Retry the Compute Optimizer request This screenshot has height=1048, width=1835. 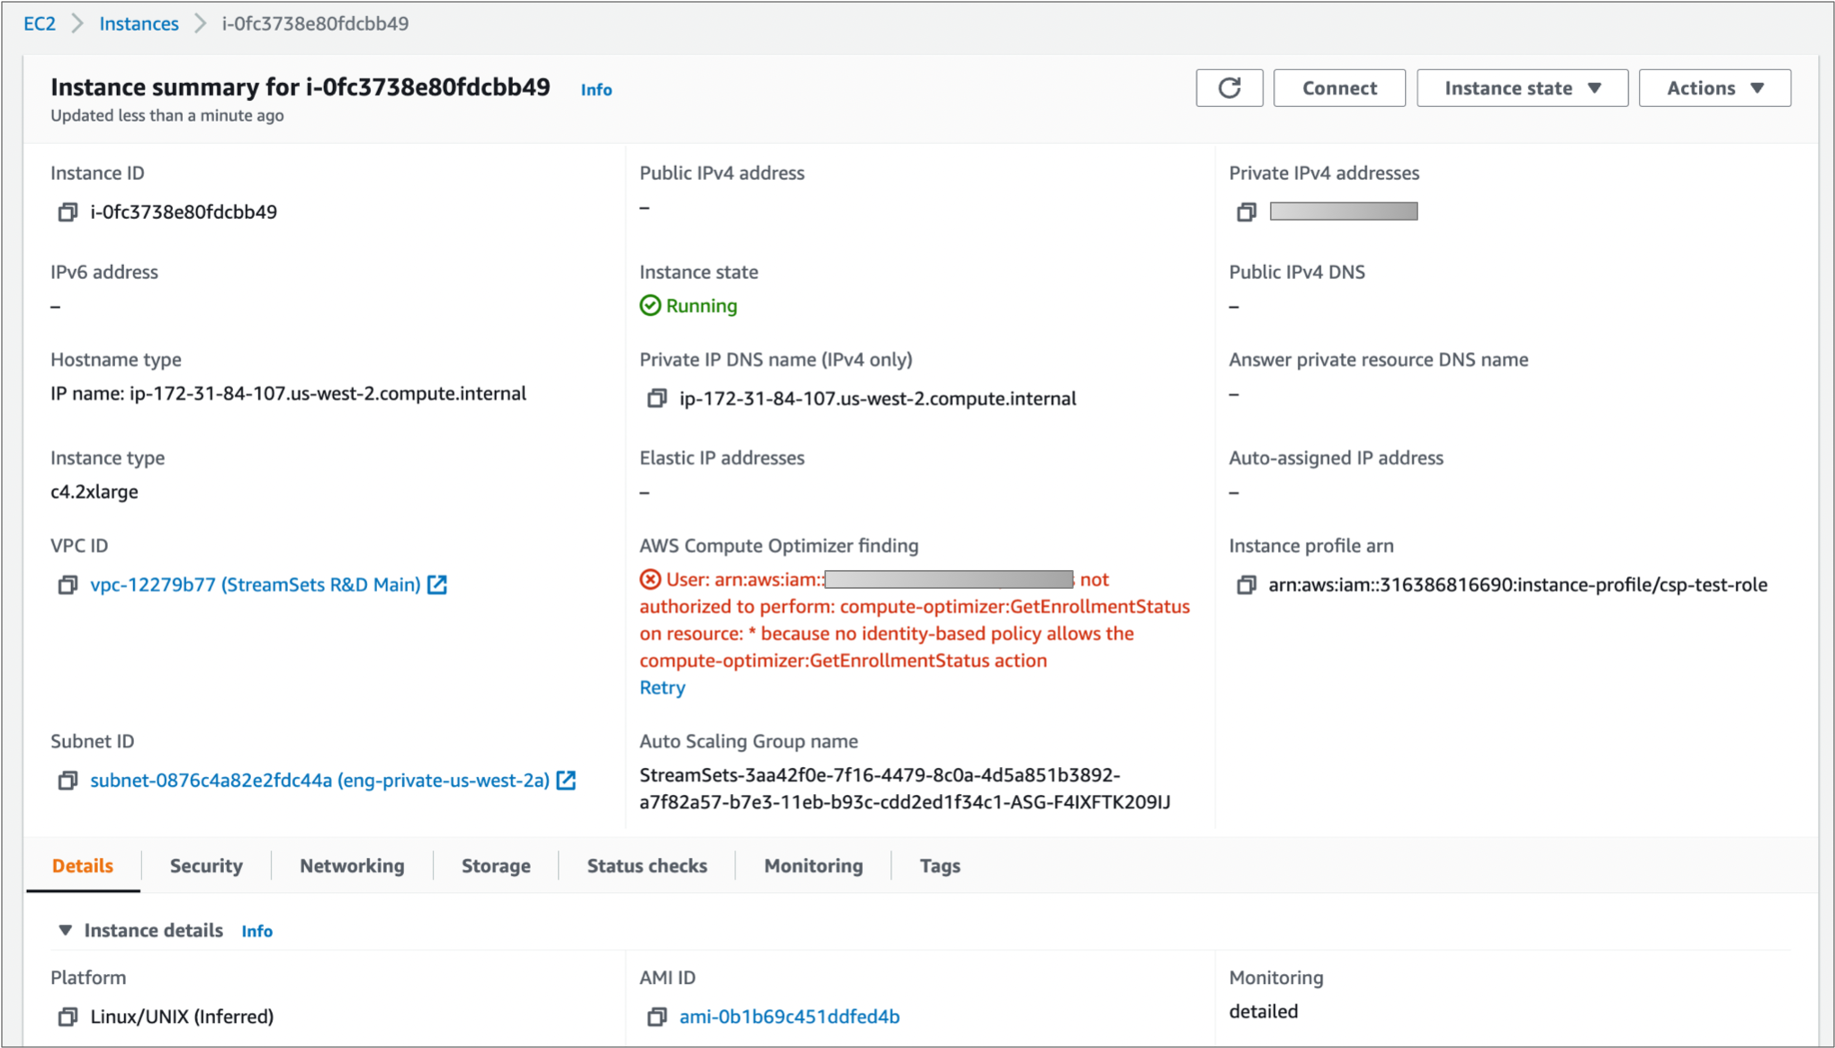tap(661, 687)
